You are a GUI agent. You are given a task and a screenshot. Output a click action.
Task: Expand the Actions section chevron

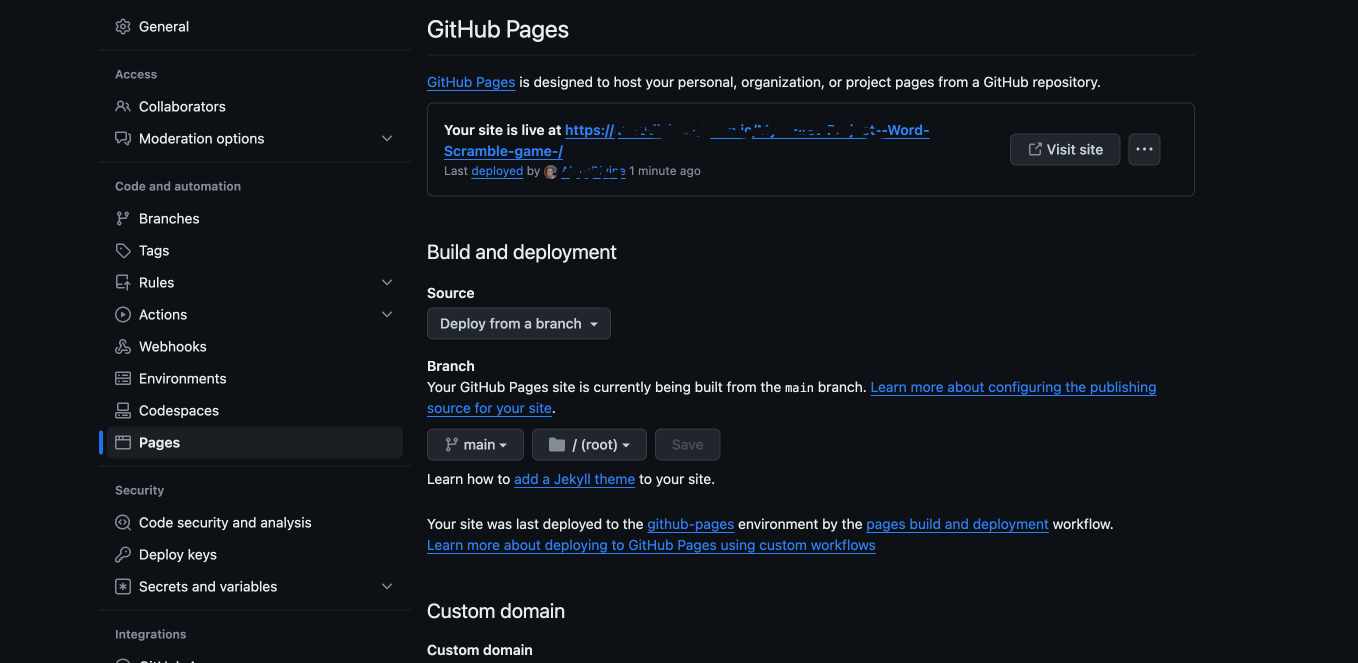point(387,315)
